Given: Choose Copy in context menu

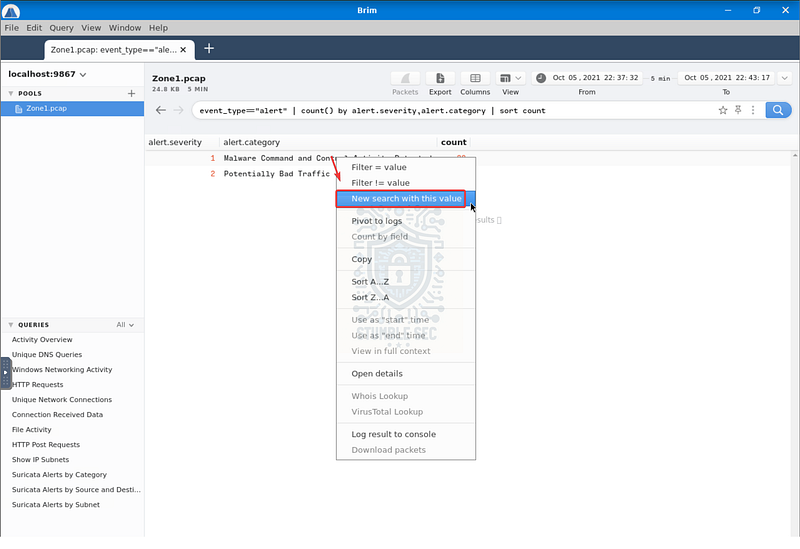Looking at the screenshot, I should pos(406,259).
